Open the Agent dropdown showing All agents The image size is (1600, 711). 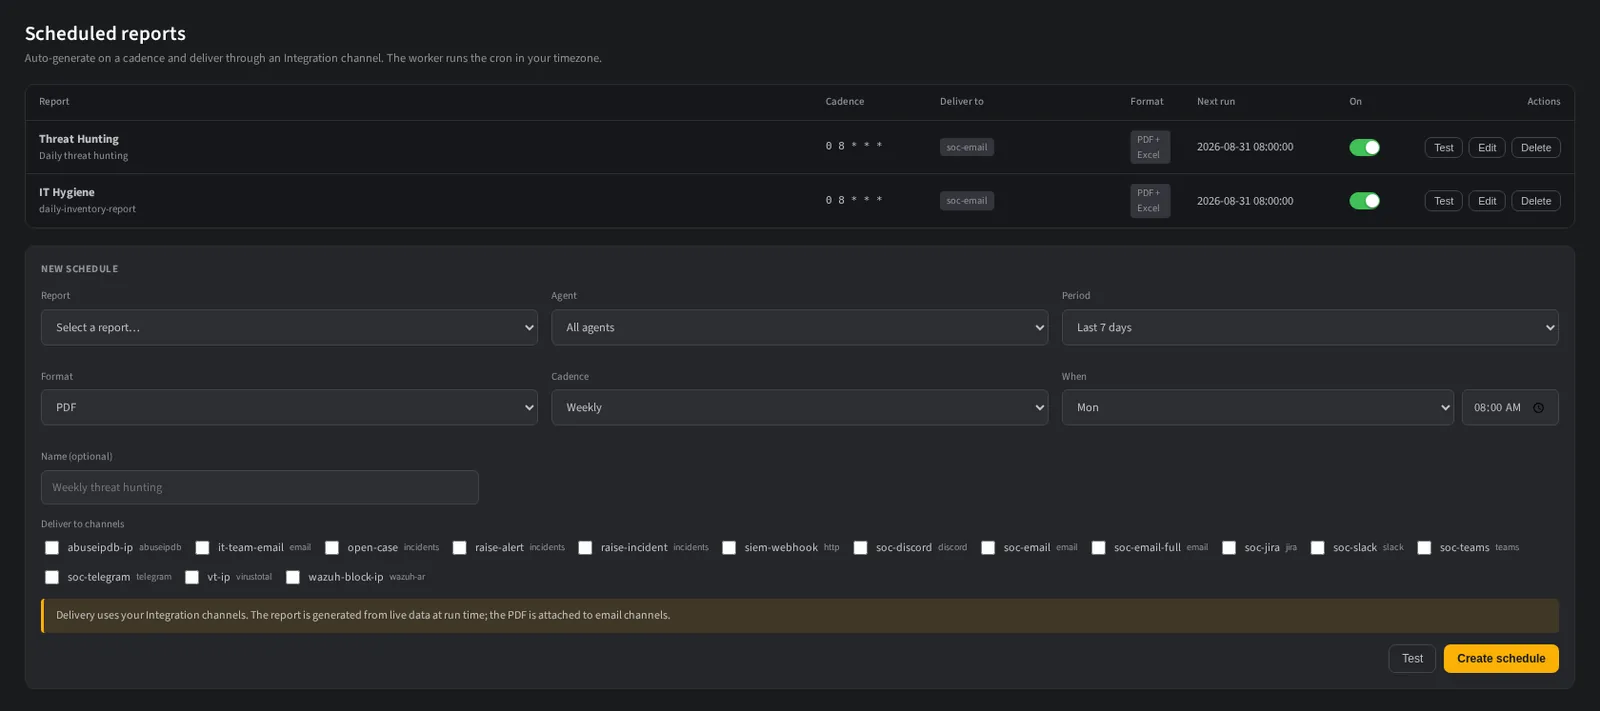tap(799, 327)
